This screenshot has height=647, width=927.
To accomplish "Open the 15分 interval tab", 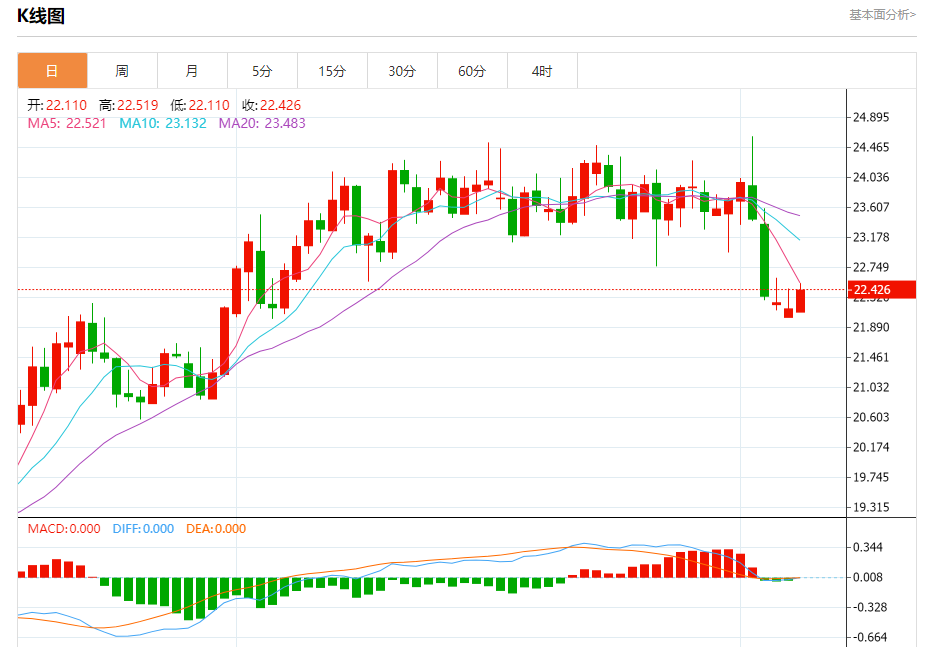I will [332, 71].
